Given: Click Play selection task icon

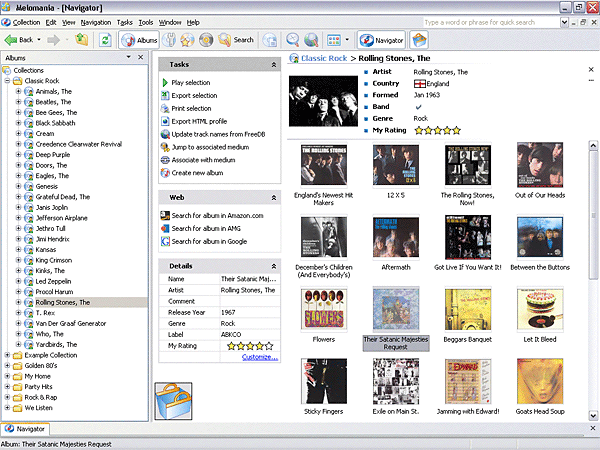Looking at the screenshot, I should tap(165, 83).
